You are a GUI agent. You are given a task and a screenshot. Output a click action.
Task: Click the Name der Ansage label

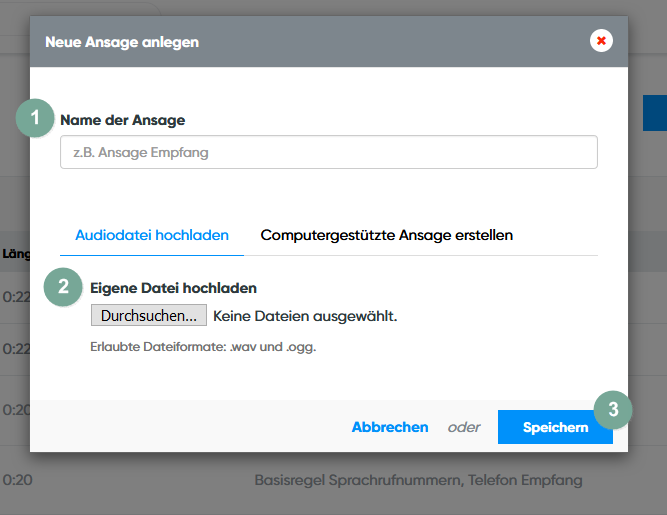pyautogui.click(x=122, y=120)
